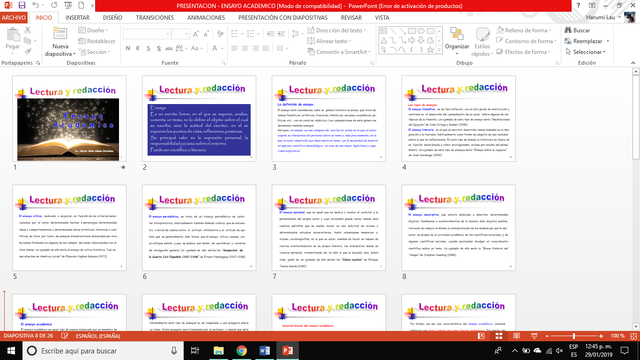Select the rectangle shape in shapes gallery
Viewport: 640px width, 360px height.
click(x=411, y=31)
